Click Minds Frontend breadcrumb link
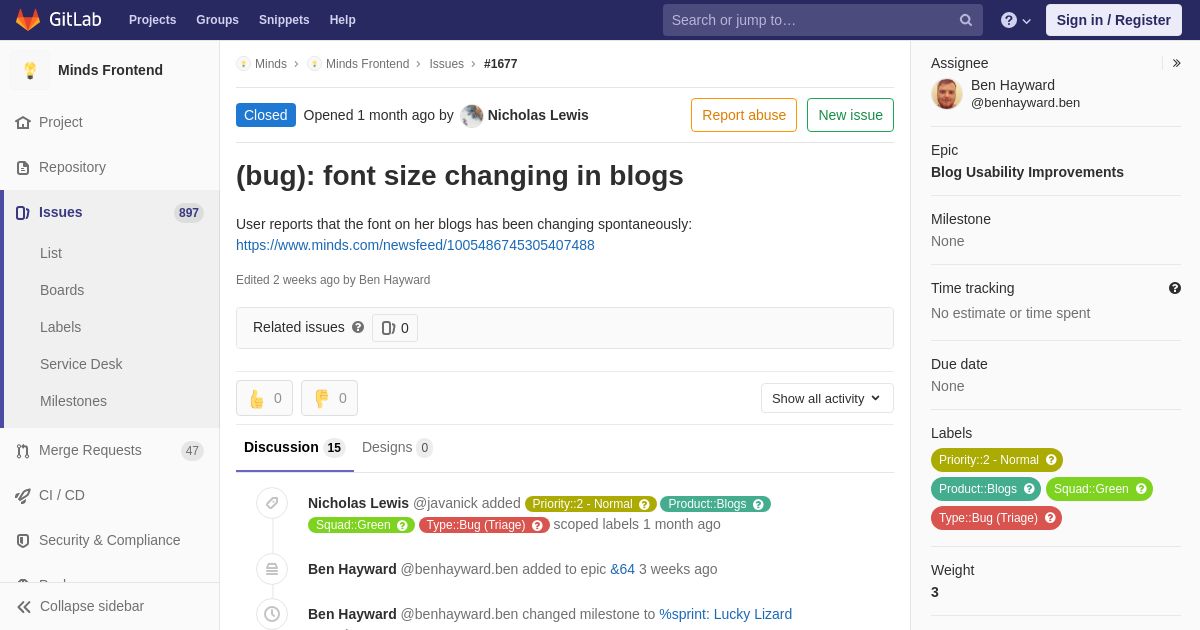The width and height of the screenshot is (1200, 630). coord(367,64)
